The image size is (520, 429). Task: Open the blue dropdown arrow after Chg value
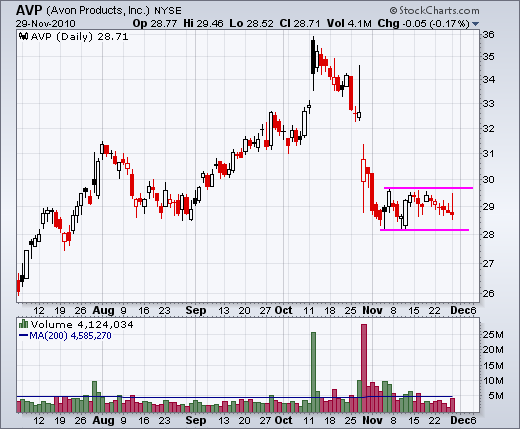(476, 24)
